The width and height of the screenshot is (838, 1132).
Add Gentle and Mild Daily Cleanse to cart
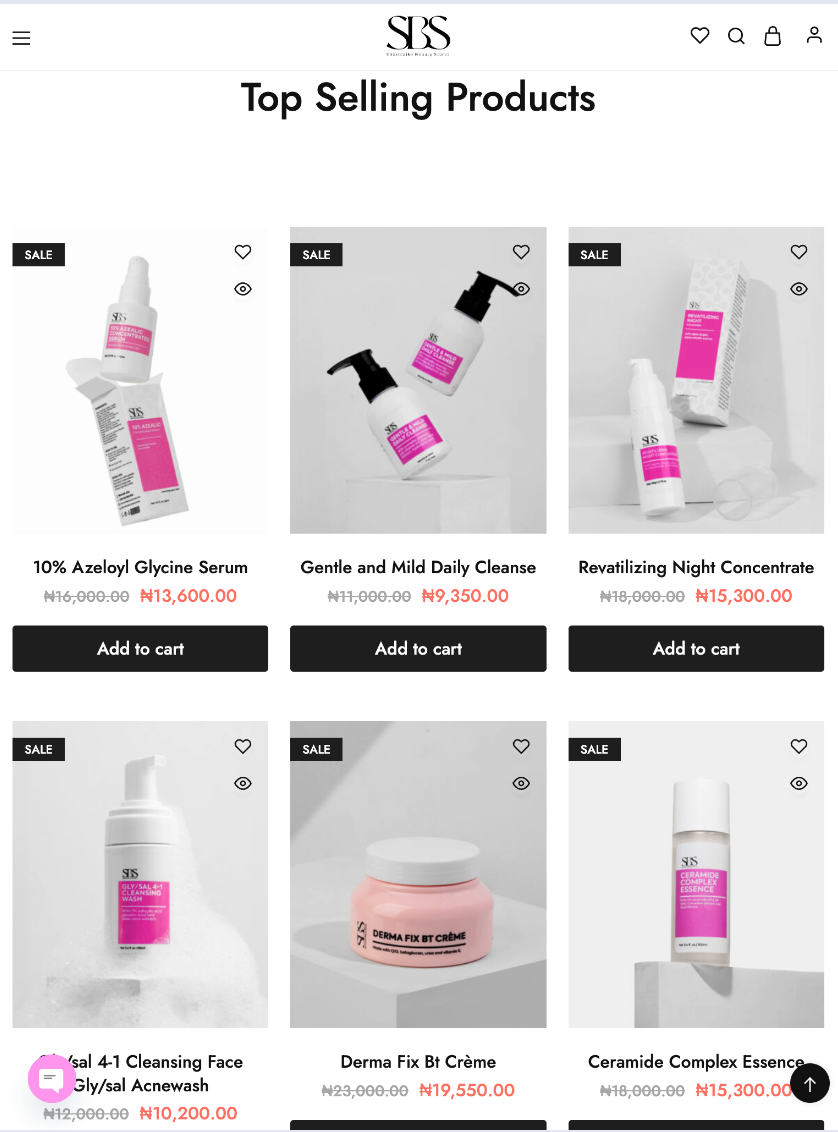point(418,648)
